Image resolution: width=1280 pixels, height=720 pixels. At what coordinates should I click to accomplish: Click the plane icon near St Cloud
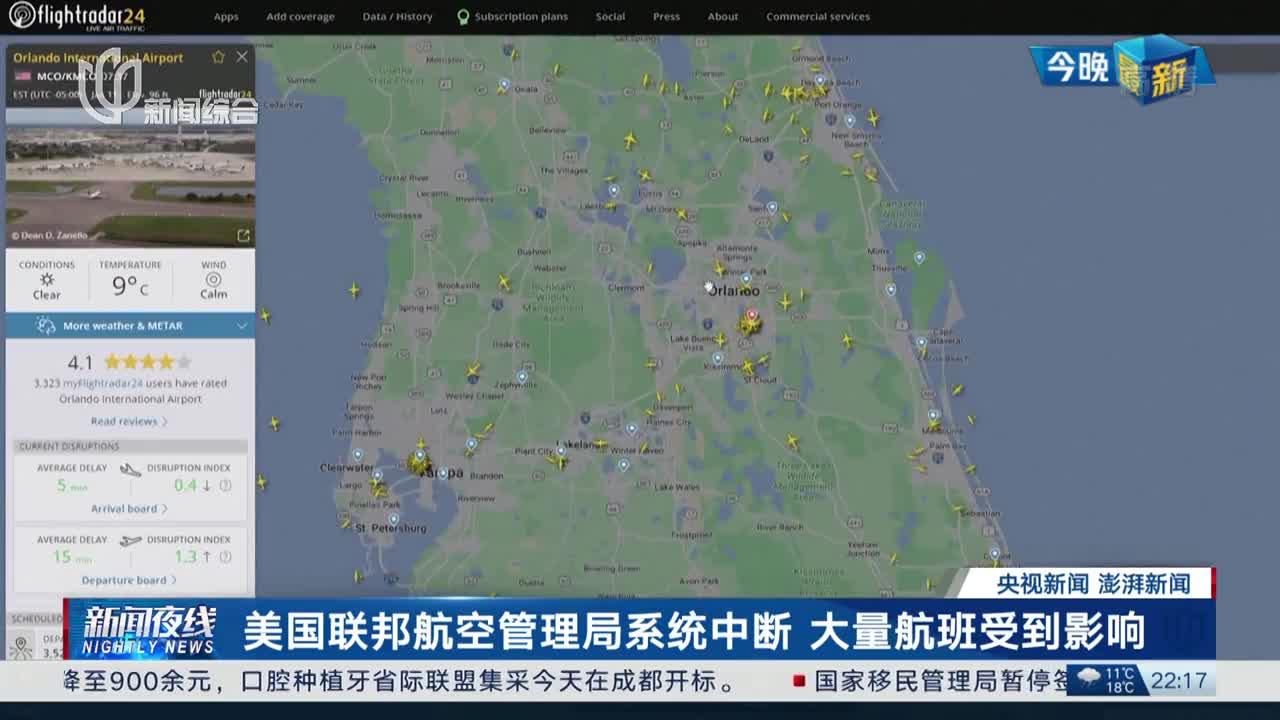(748, 368)
